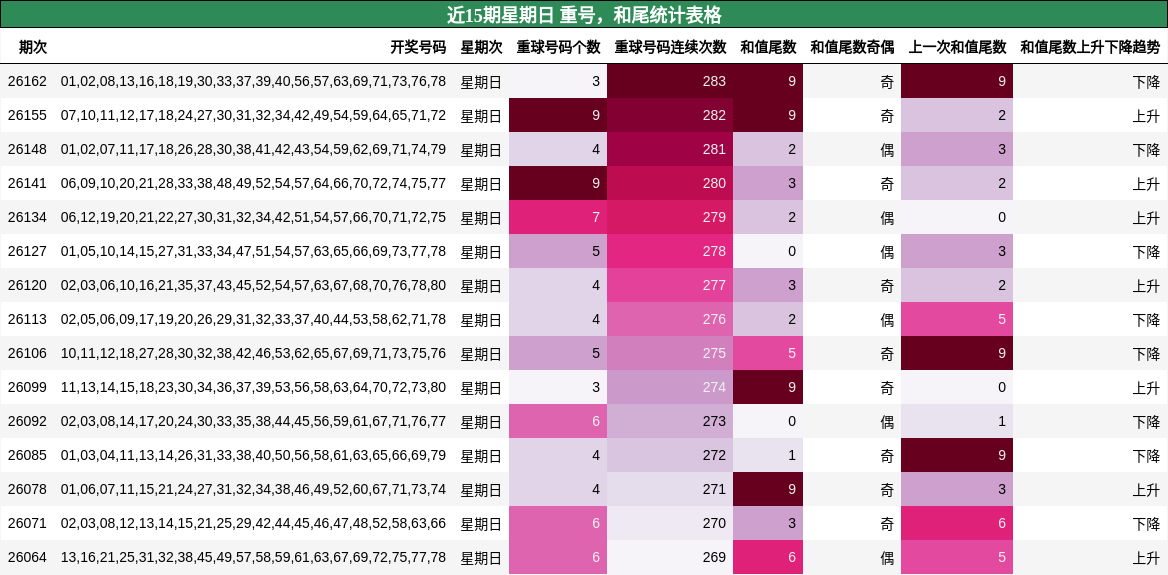The height and width of the screenshot is (575, 1168).
Task: Select the 开奖号码 column header
Action: point(418,47)
